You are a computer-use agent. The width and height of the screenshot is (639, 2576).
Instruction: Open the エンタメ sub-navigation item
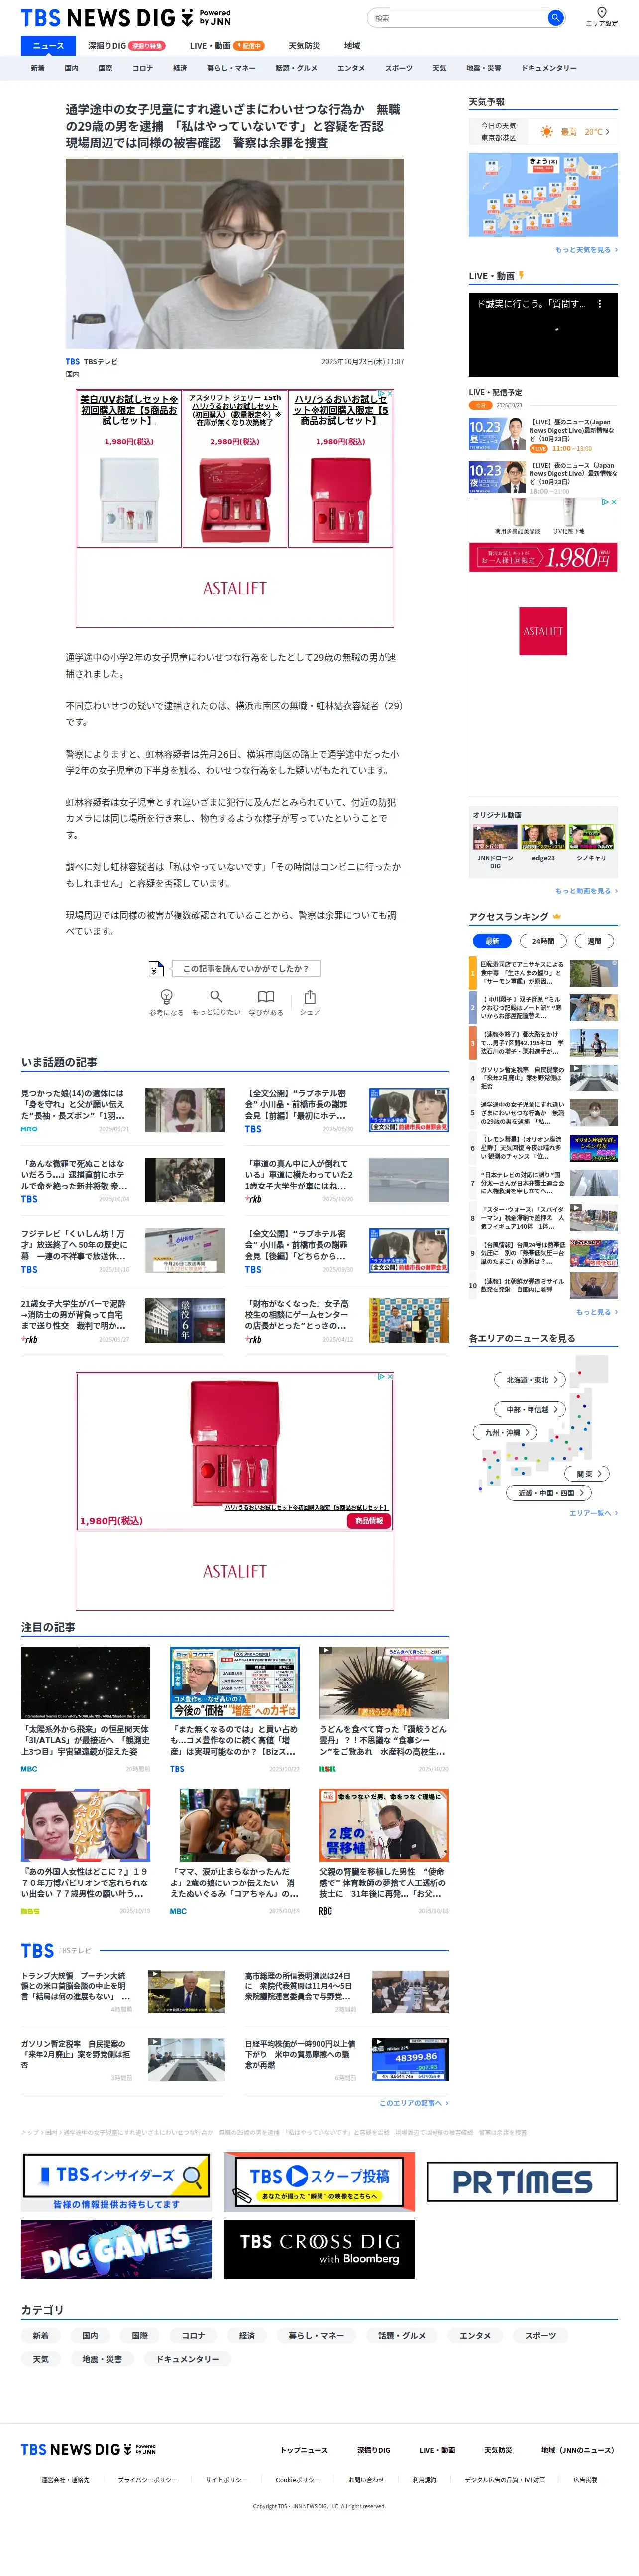[351, 68]
